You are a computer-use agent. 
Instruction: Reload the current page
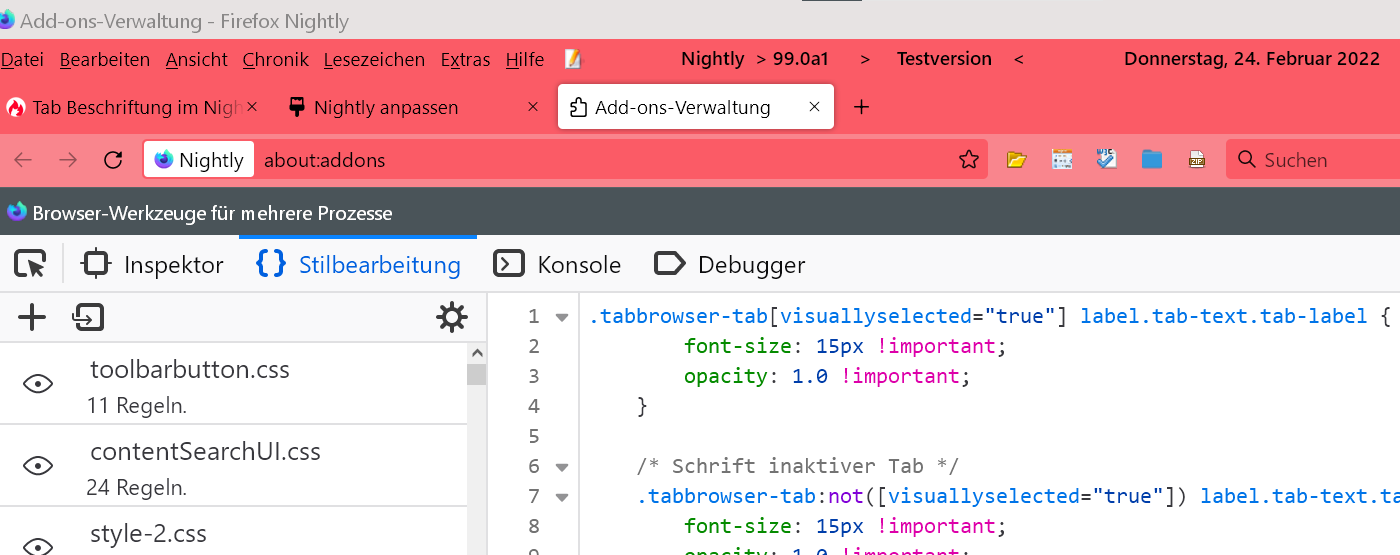[113, 160]
